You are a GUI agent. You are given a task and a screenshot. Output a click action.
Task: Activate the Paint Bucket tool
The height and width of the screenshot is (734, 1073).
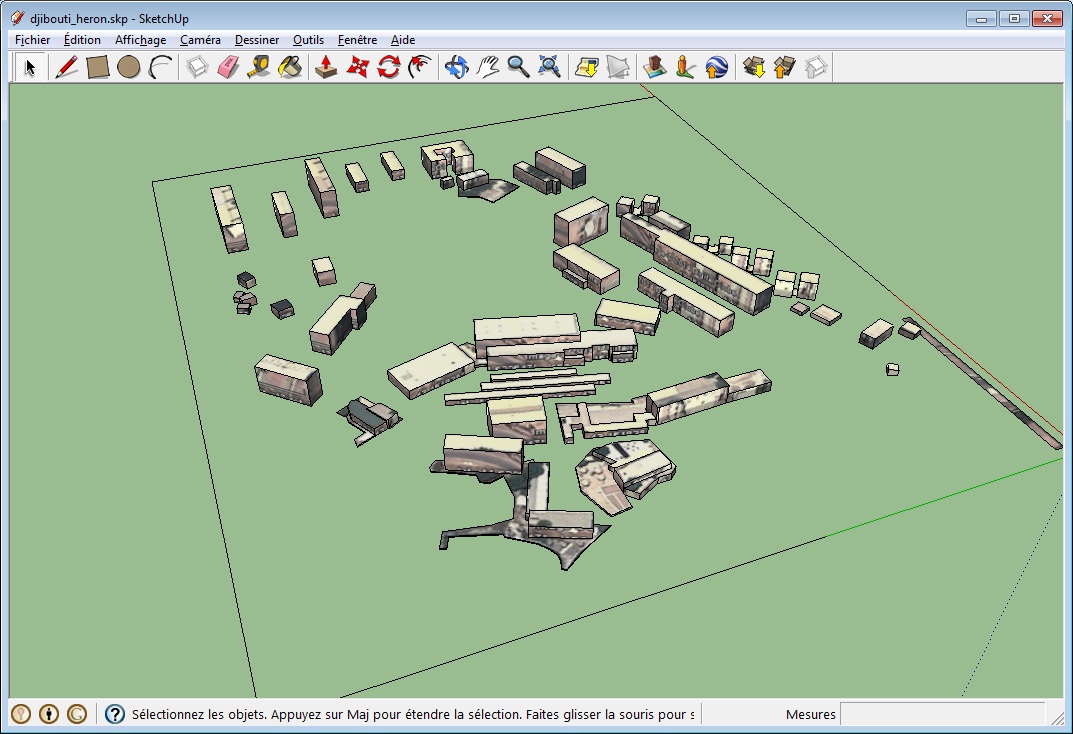[x=290, y=67]
